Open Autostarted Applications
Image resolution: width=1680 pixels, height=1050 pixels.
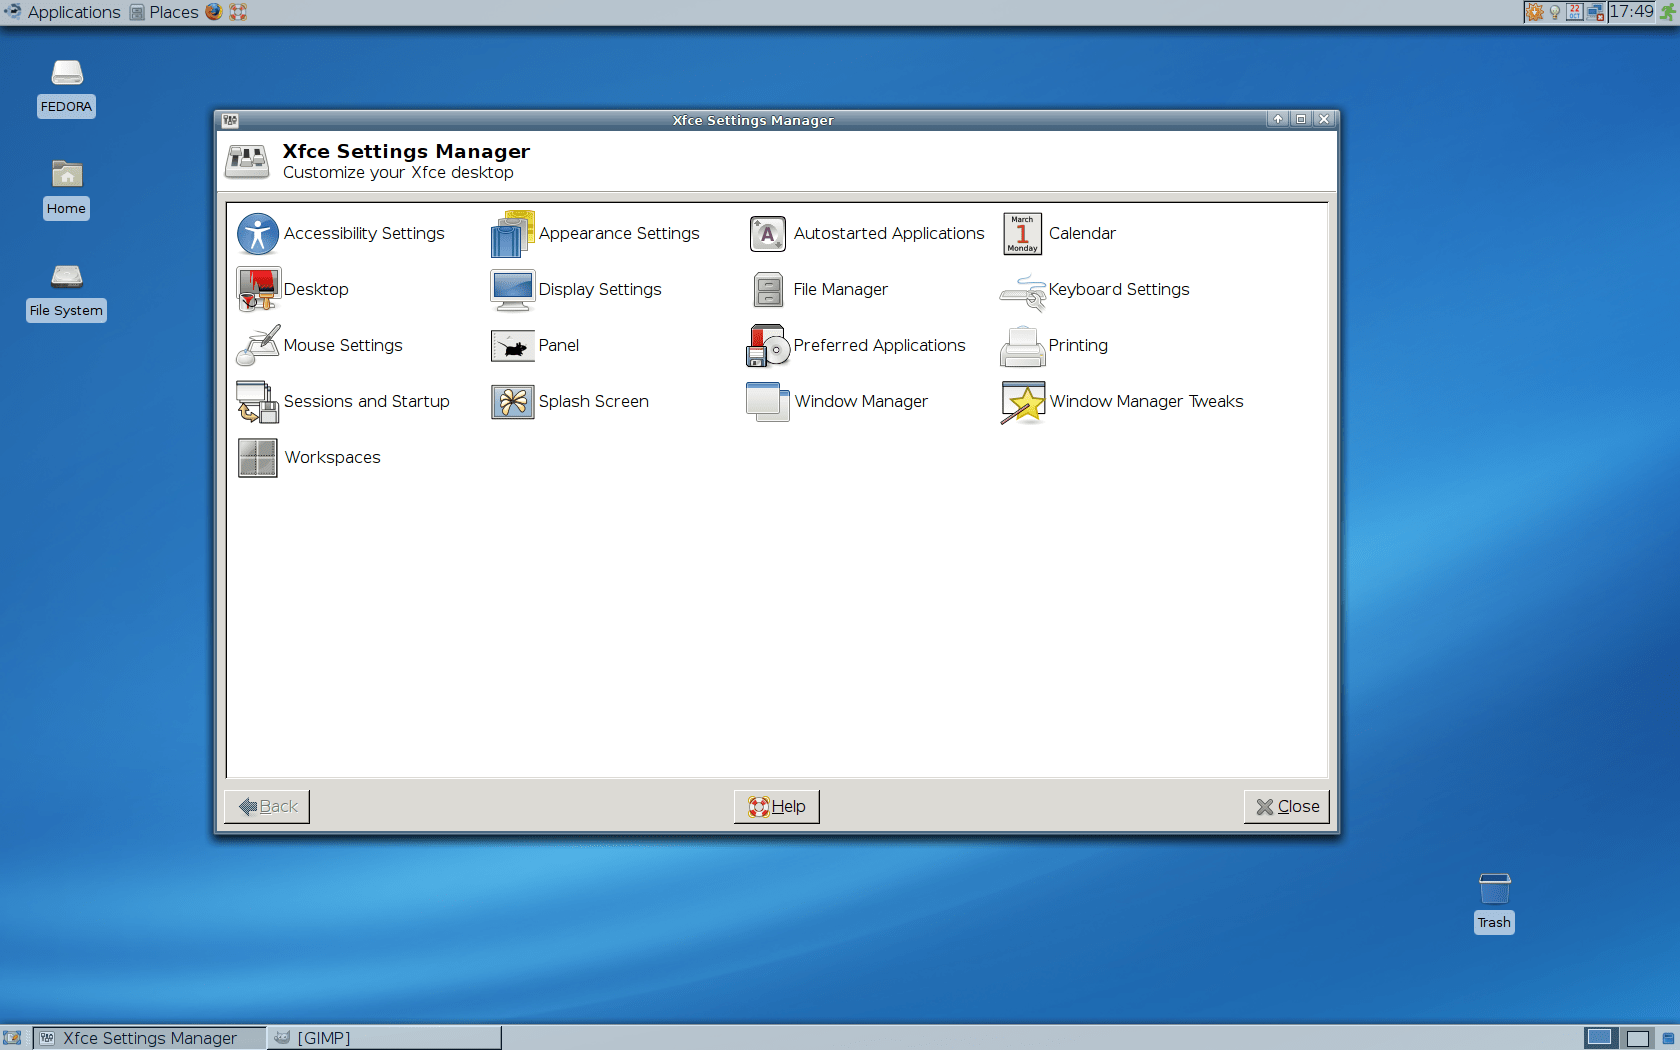[x=888, y=233]
